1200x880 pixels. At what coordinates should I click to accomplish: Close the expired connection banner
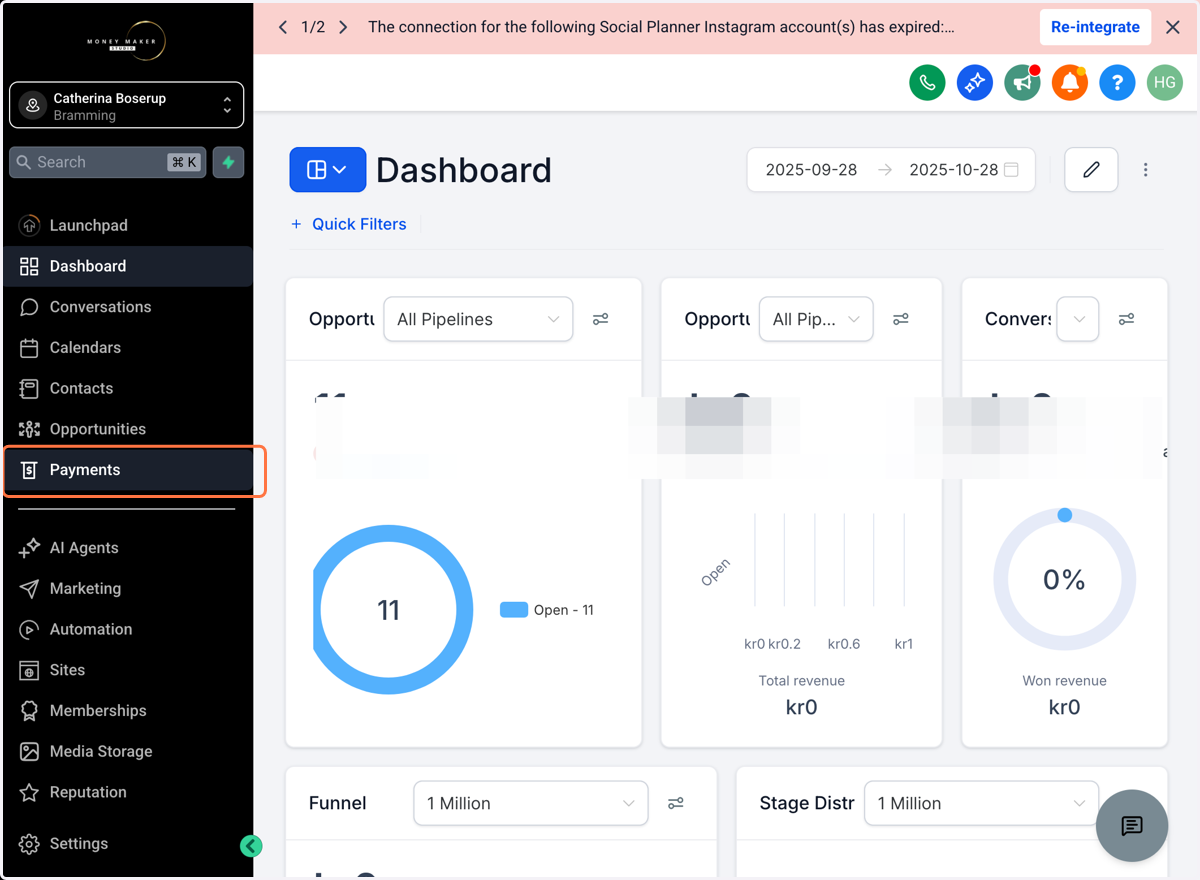click(x=1173, y=27)
